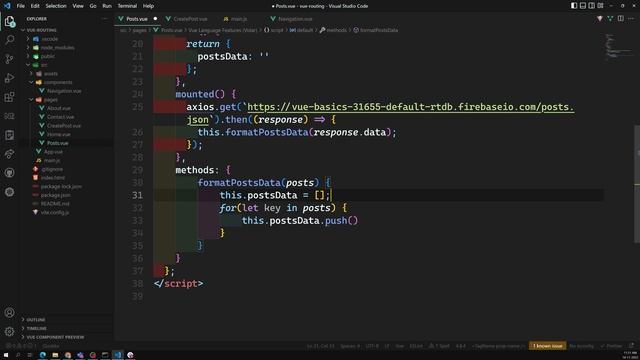Open the GitHub icon in activity bar
Viewport: 640px width, 360px height.
coord(9,173)
